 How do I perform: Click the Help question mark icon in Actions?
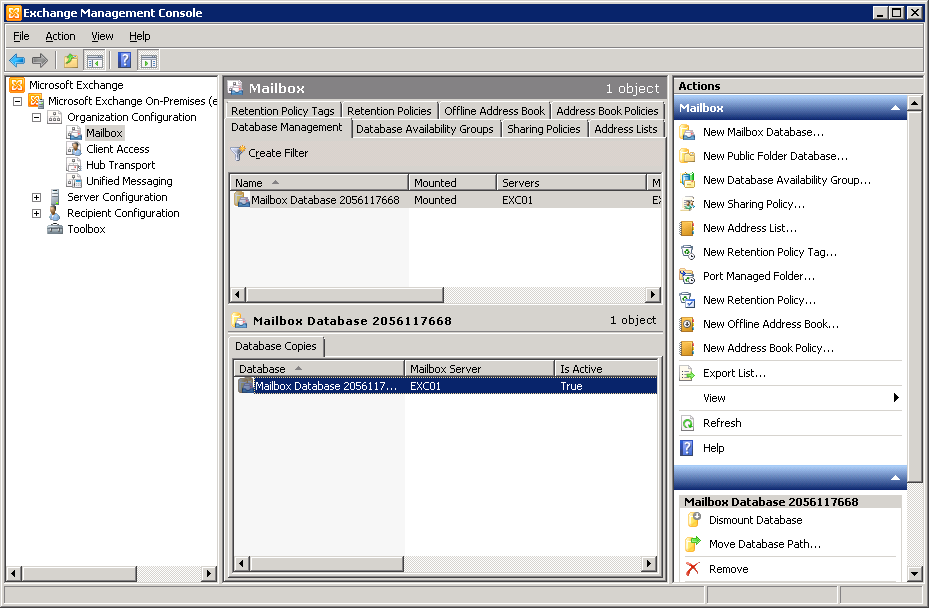[x=687, y=448]
